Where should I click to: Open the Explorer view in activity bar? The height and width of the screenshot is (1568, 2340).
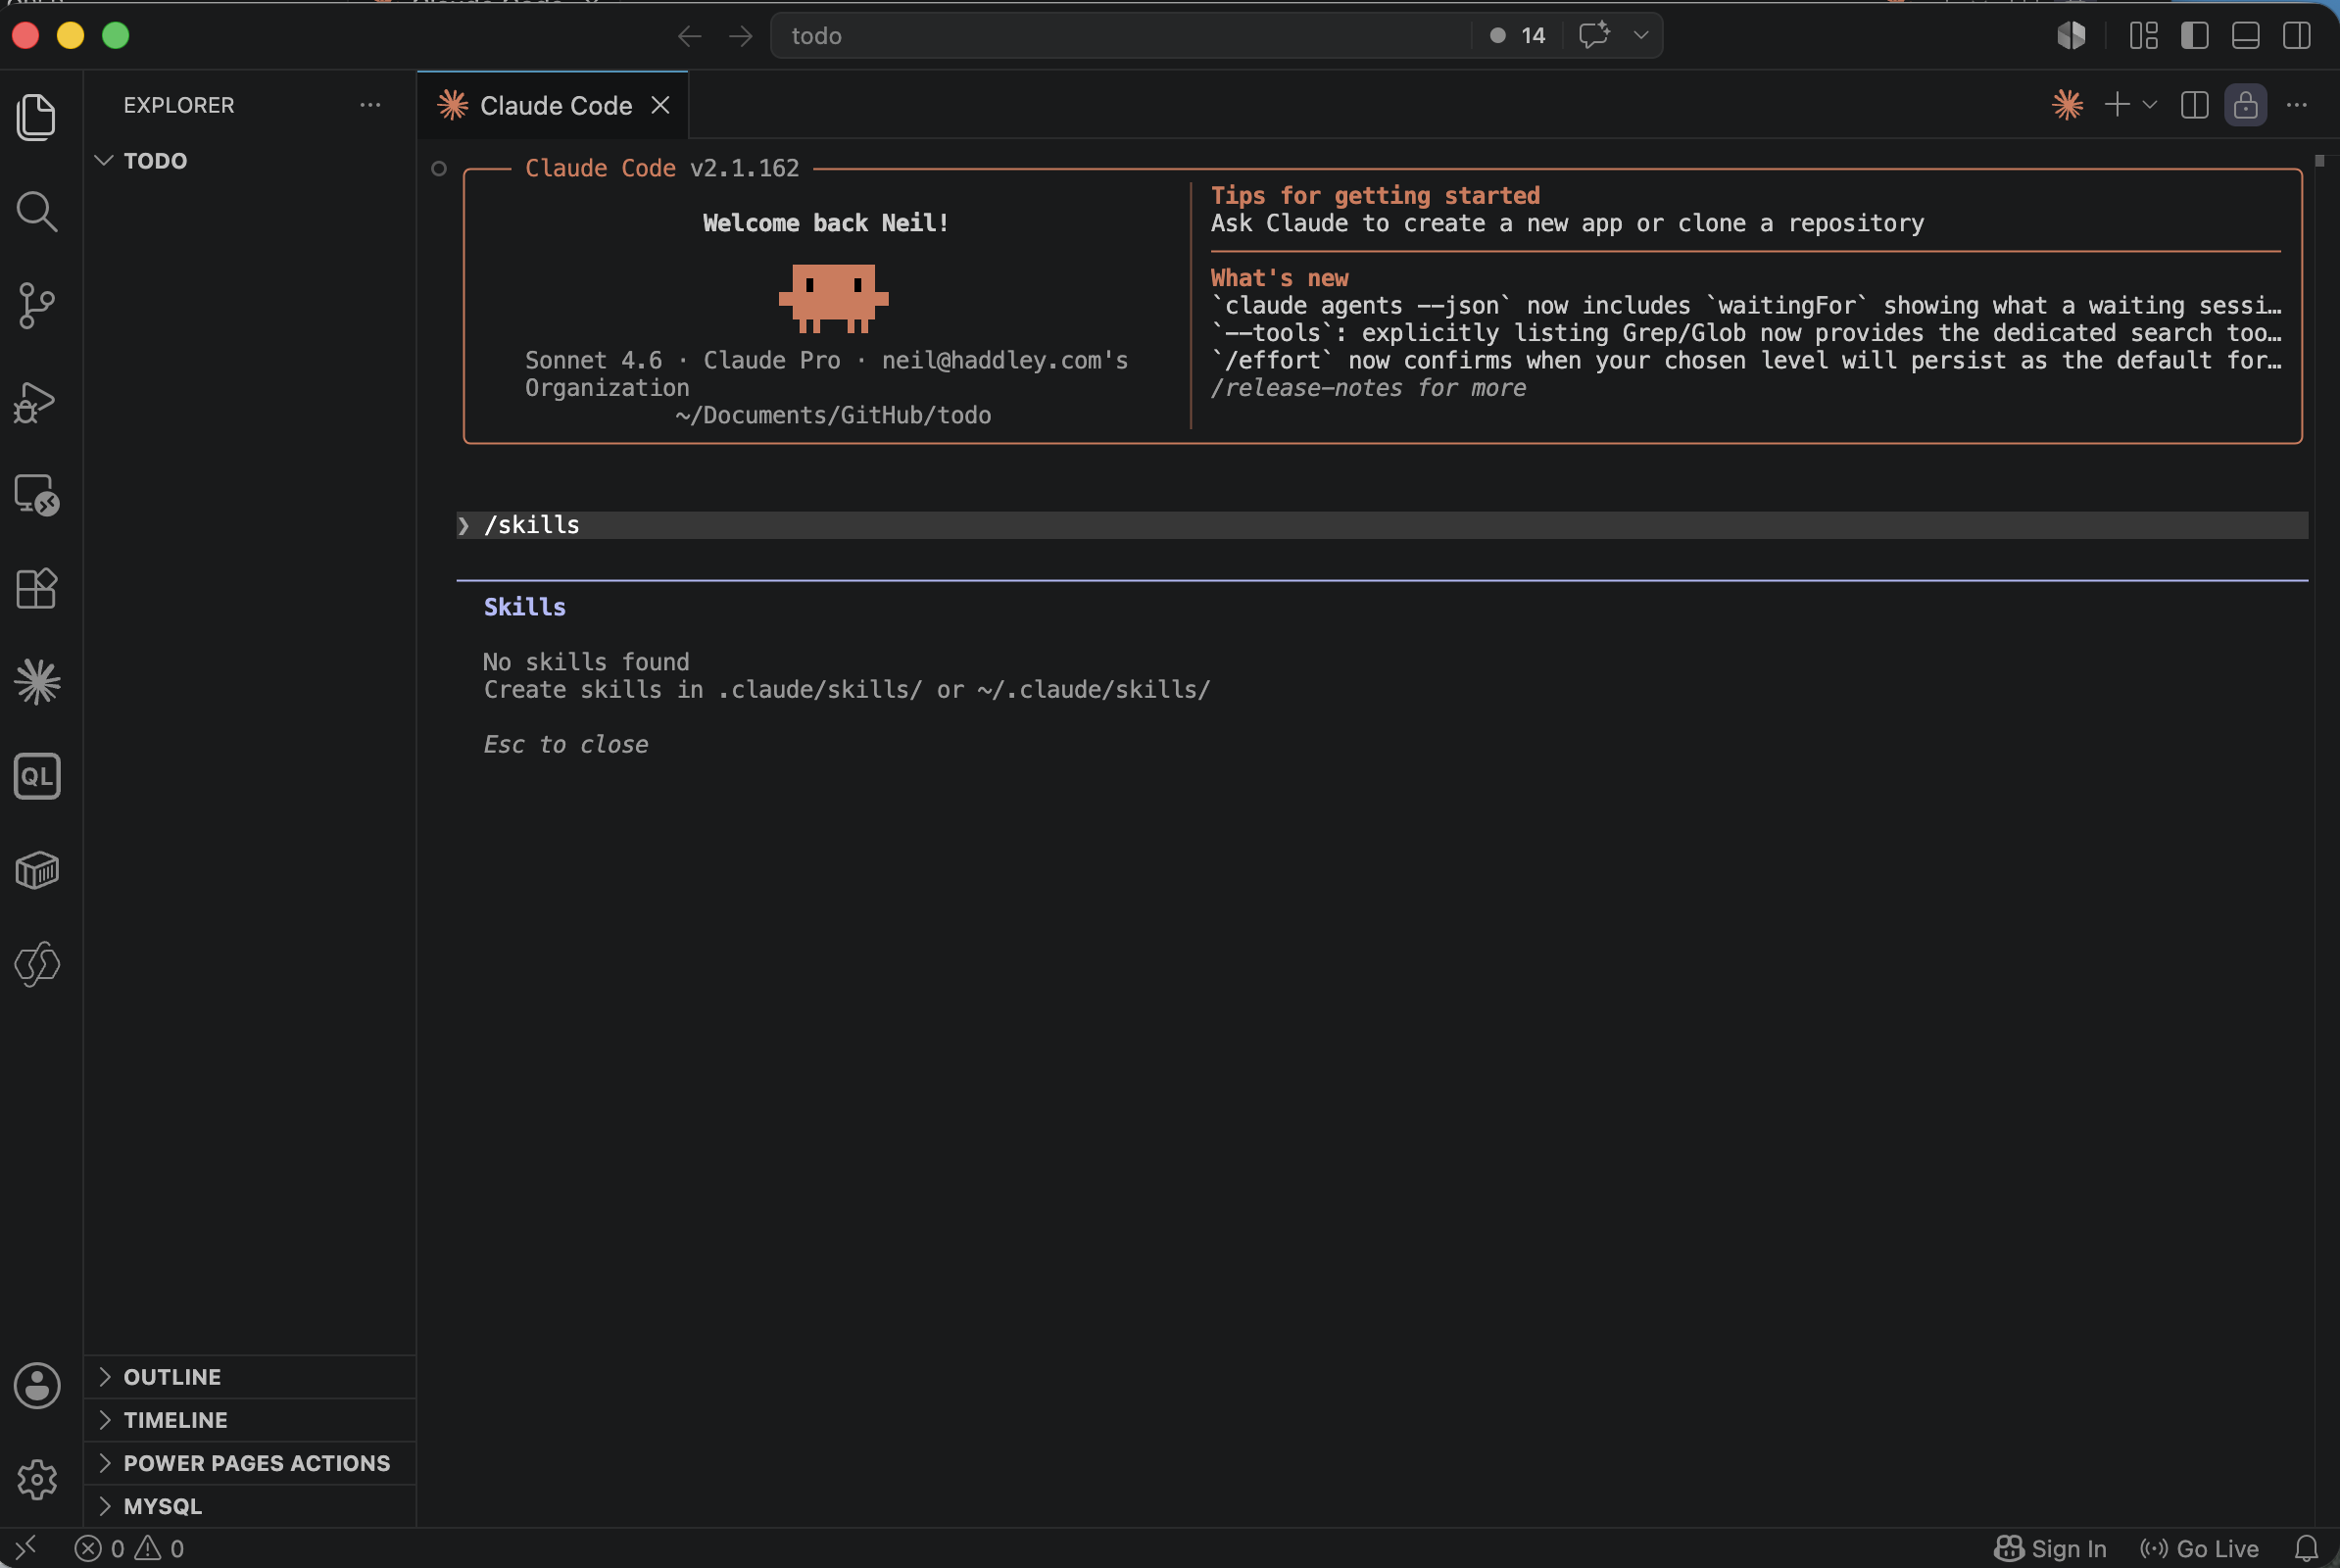point(37,117)
